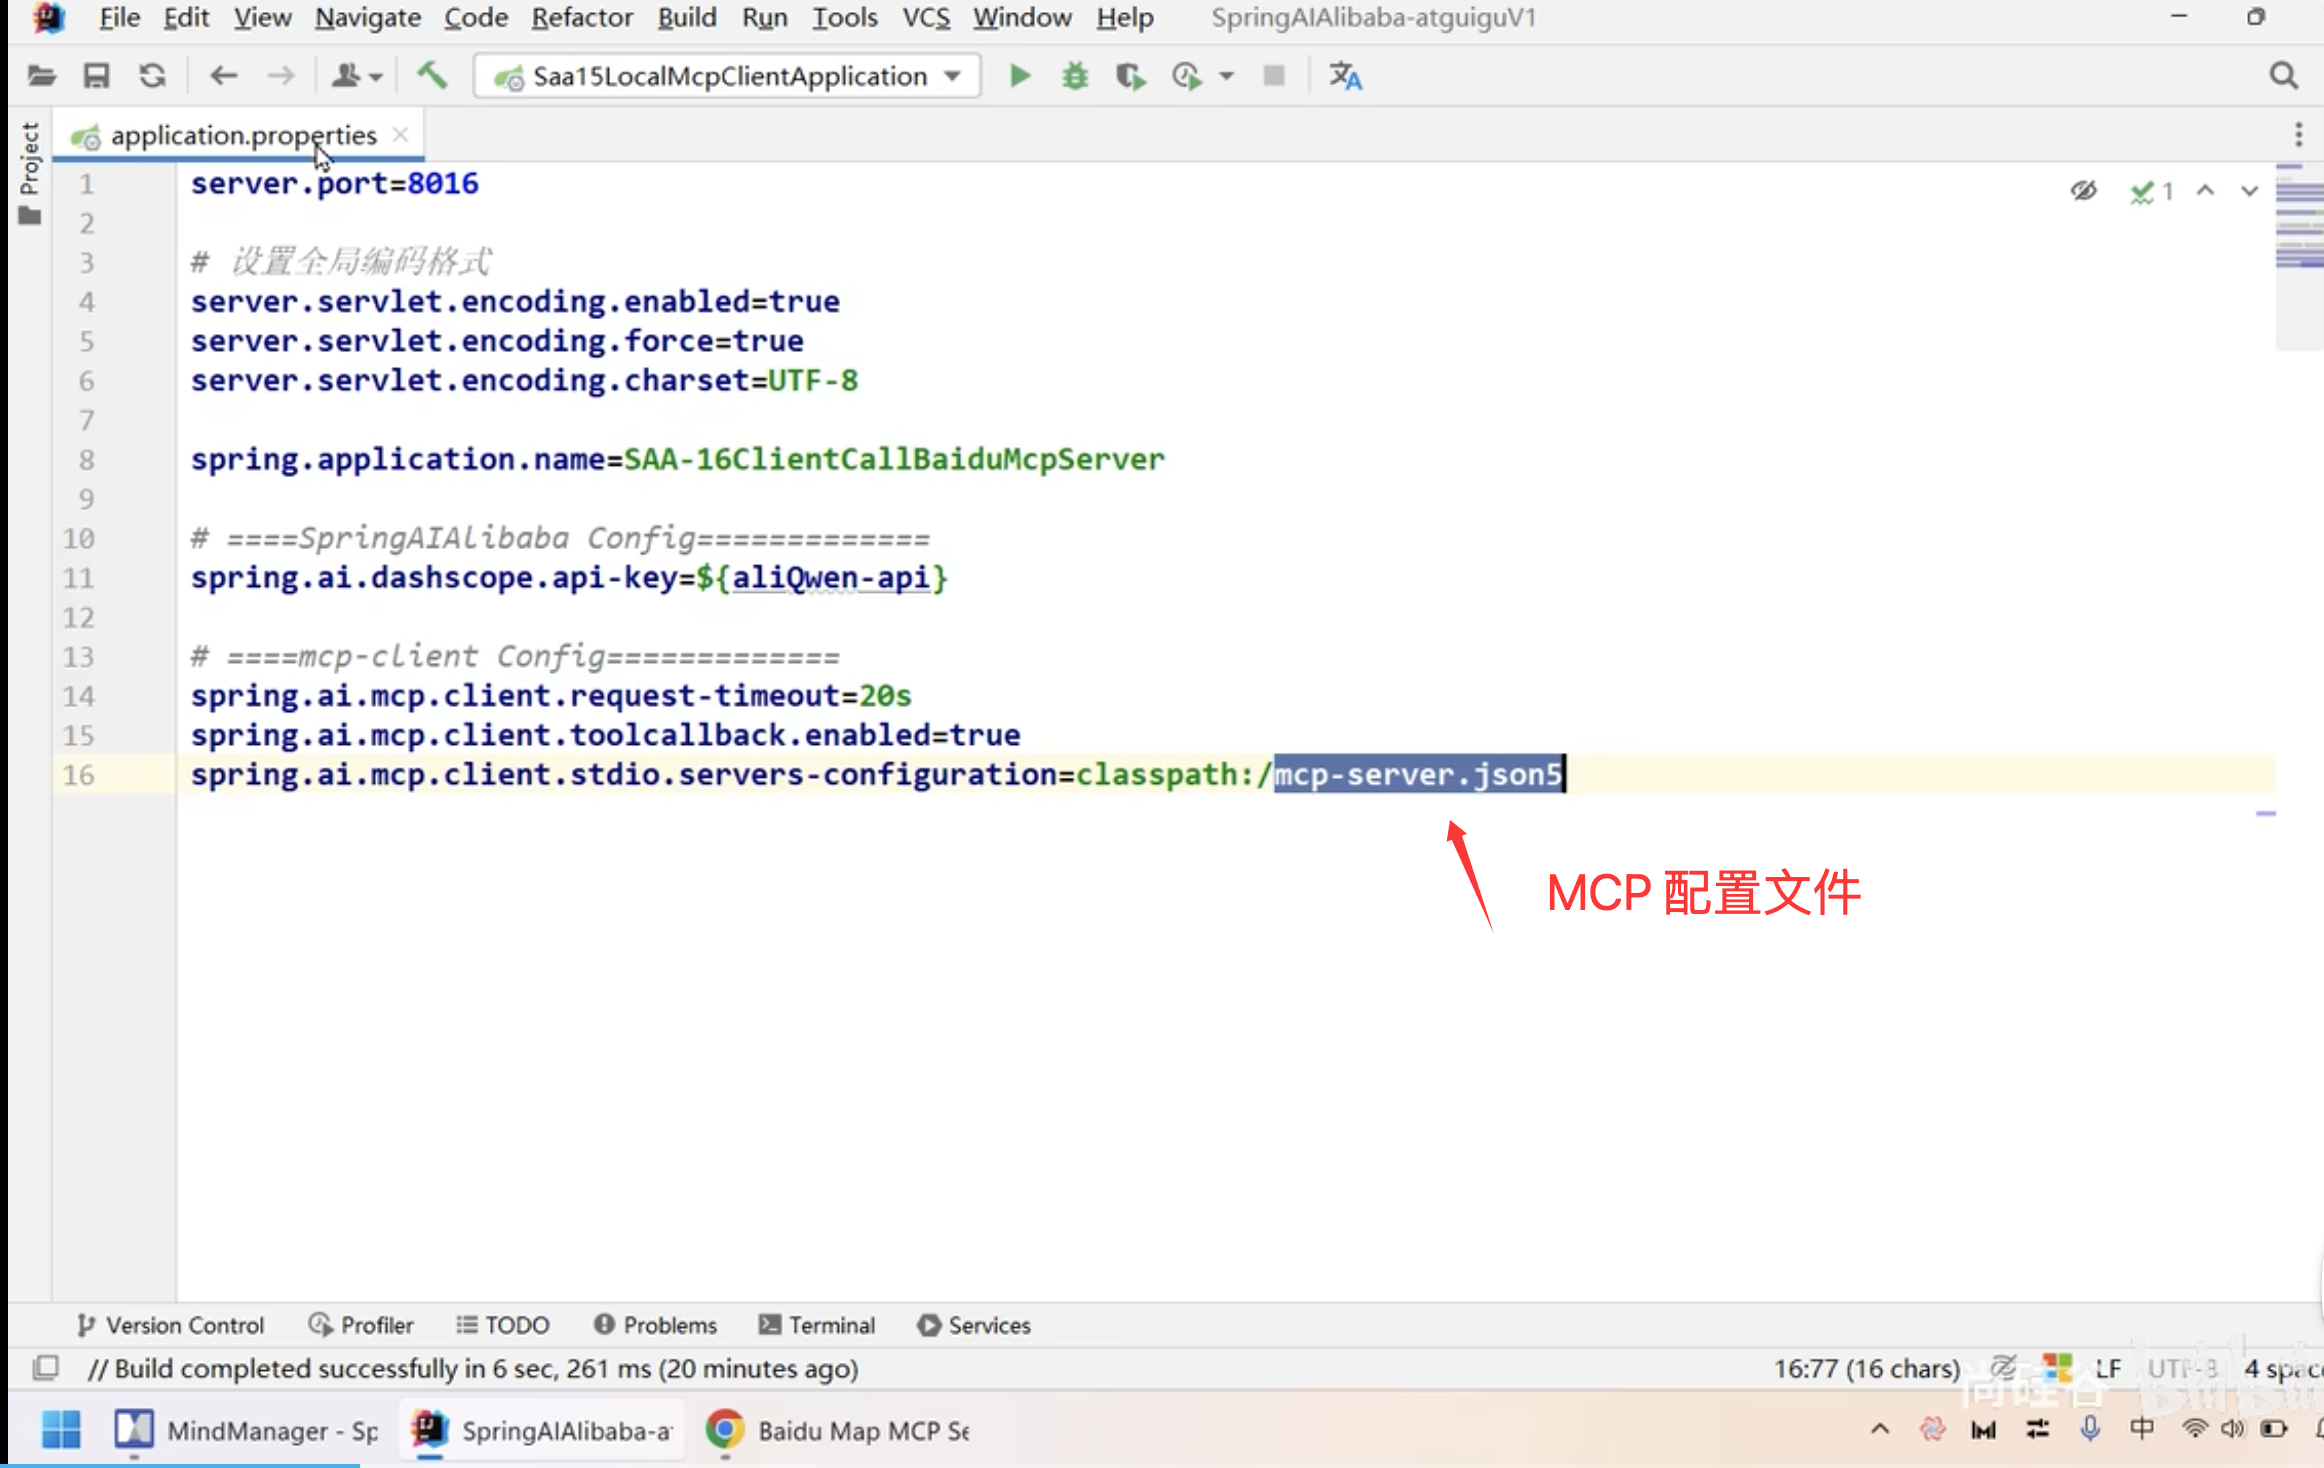
Task: Close the application.properties tab
Action: click(400, 135)
